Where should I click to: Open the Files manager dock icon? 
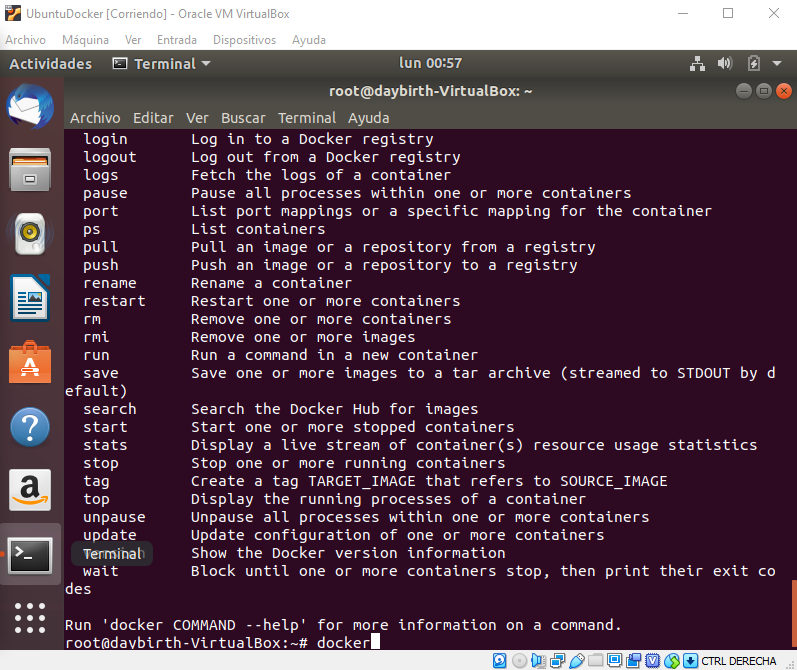tap(31, 170)
